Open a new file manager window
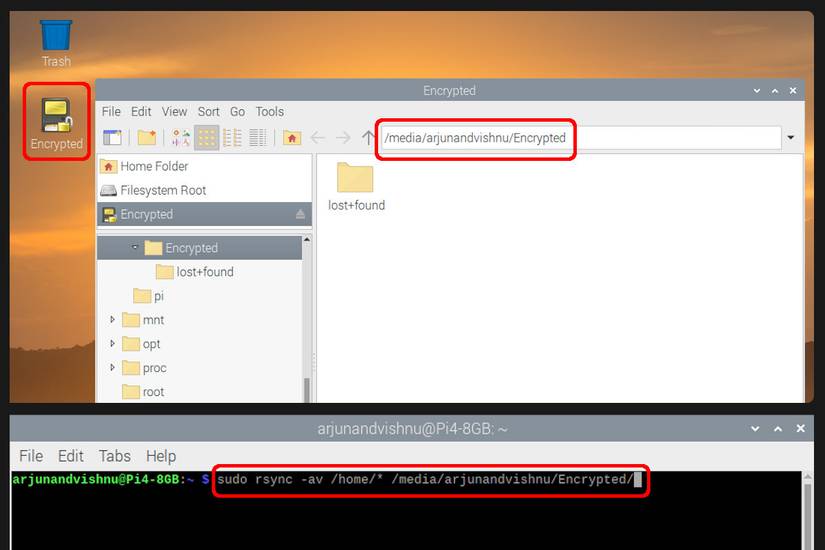 point(112,138)
